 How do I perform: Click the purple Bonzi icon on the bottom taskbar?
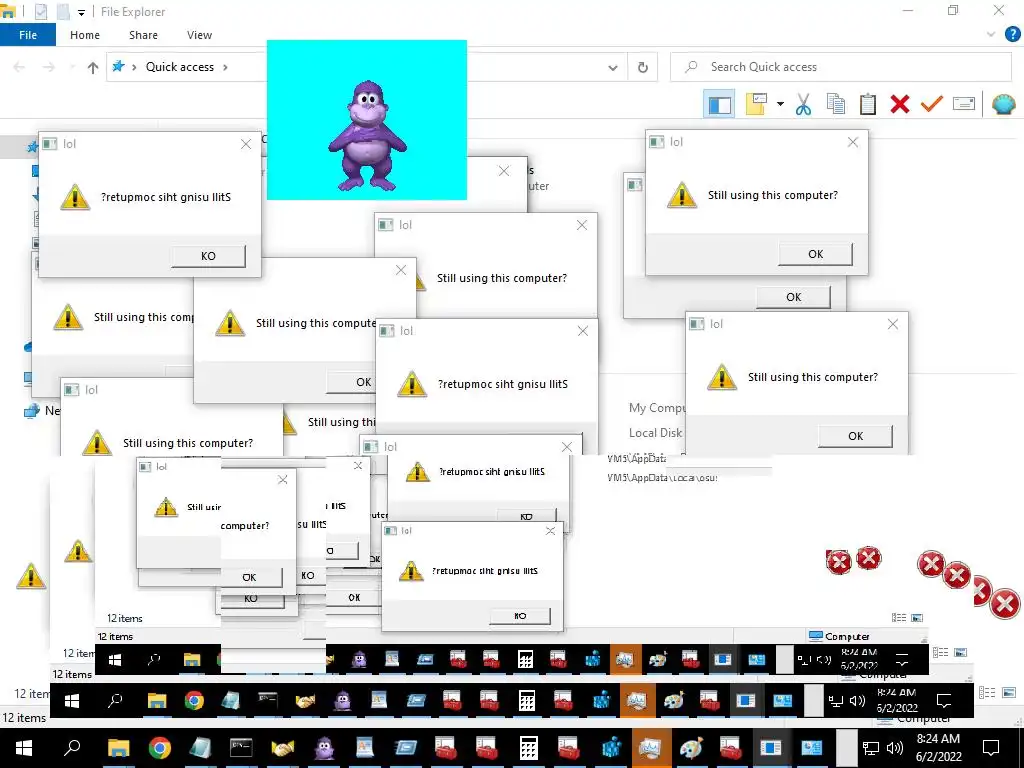pos(324,748)
